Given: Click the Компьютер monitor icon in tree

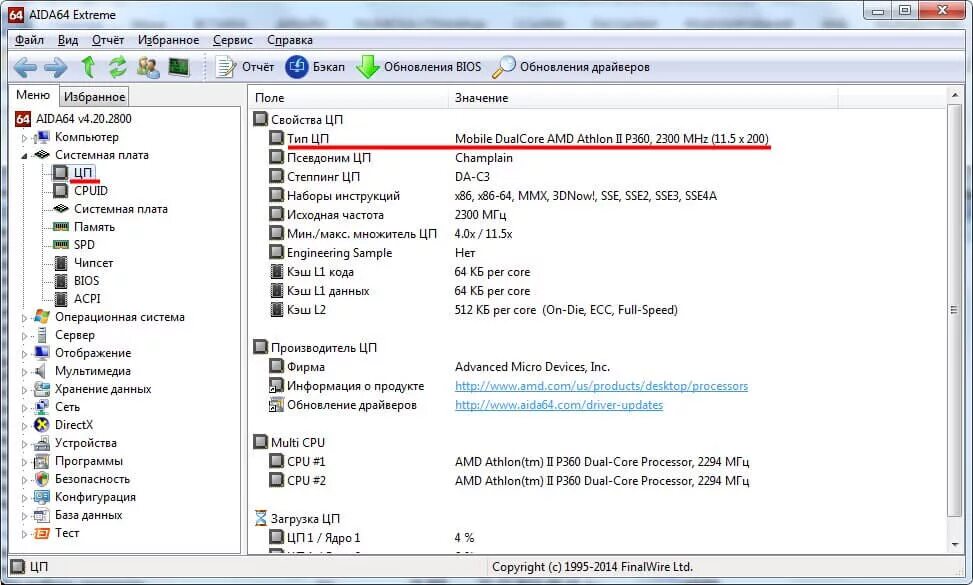Looking at the screenshot, I should pos(42,137).
